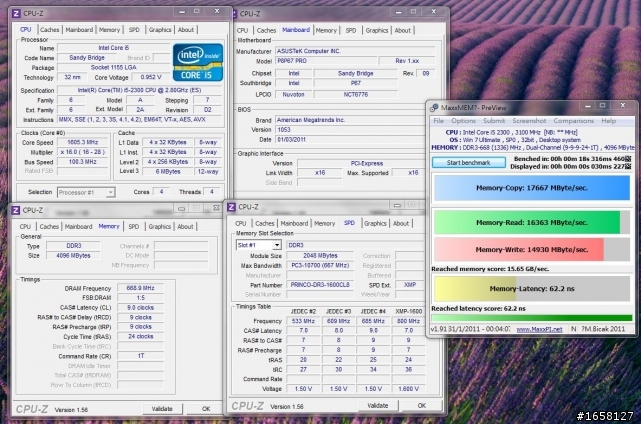Select About tab in Mainboard window

point(403,30)
